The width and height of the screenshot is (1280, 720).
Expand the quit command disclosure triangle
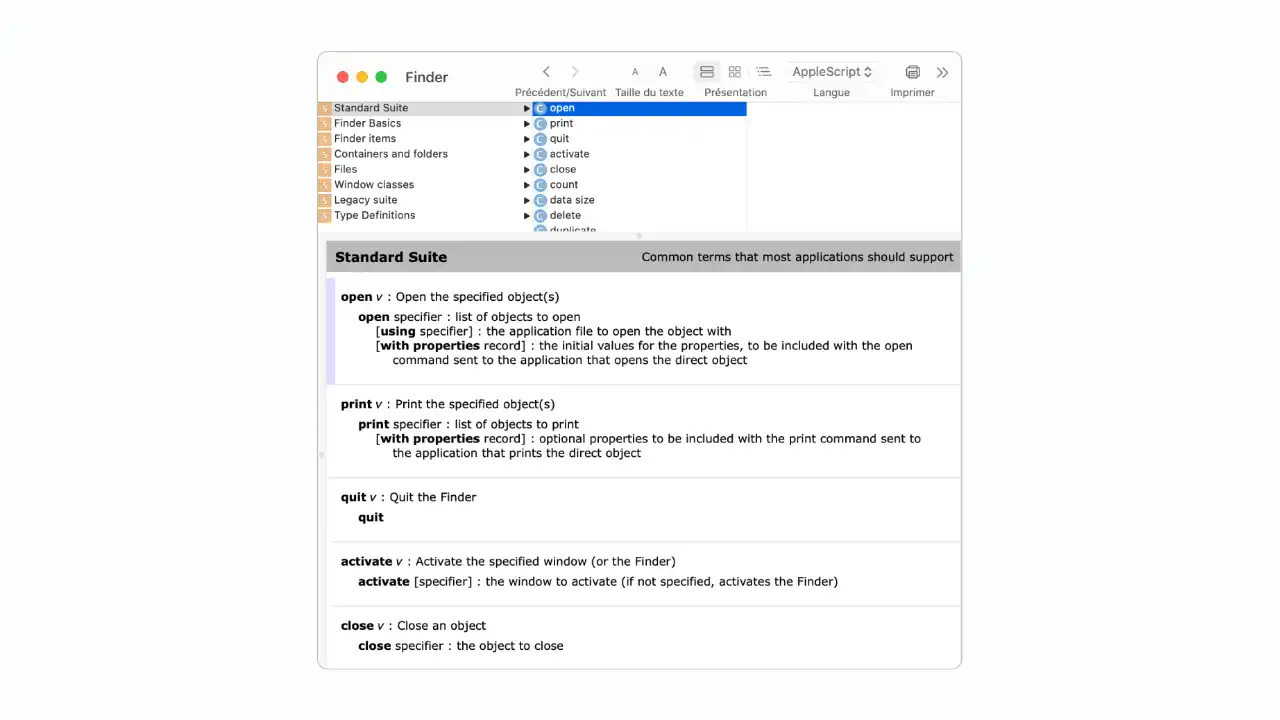tap(527, 139)
